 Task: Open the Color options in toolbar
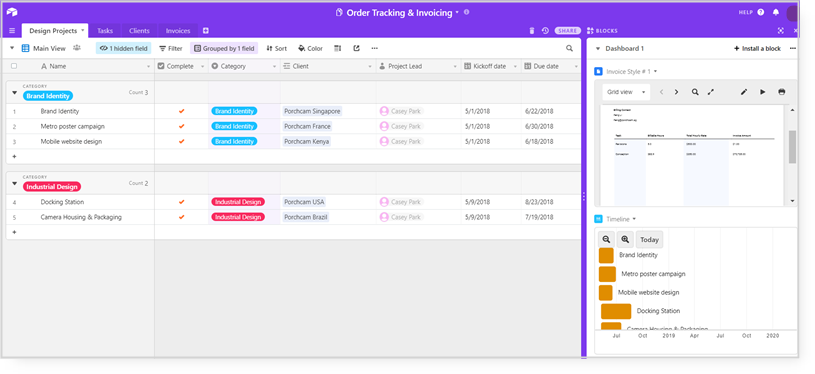point(310,48)
